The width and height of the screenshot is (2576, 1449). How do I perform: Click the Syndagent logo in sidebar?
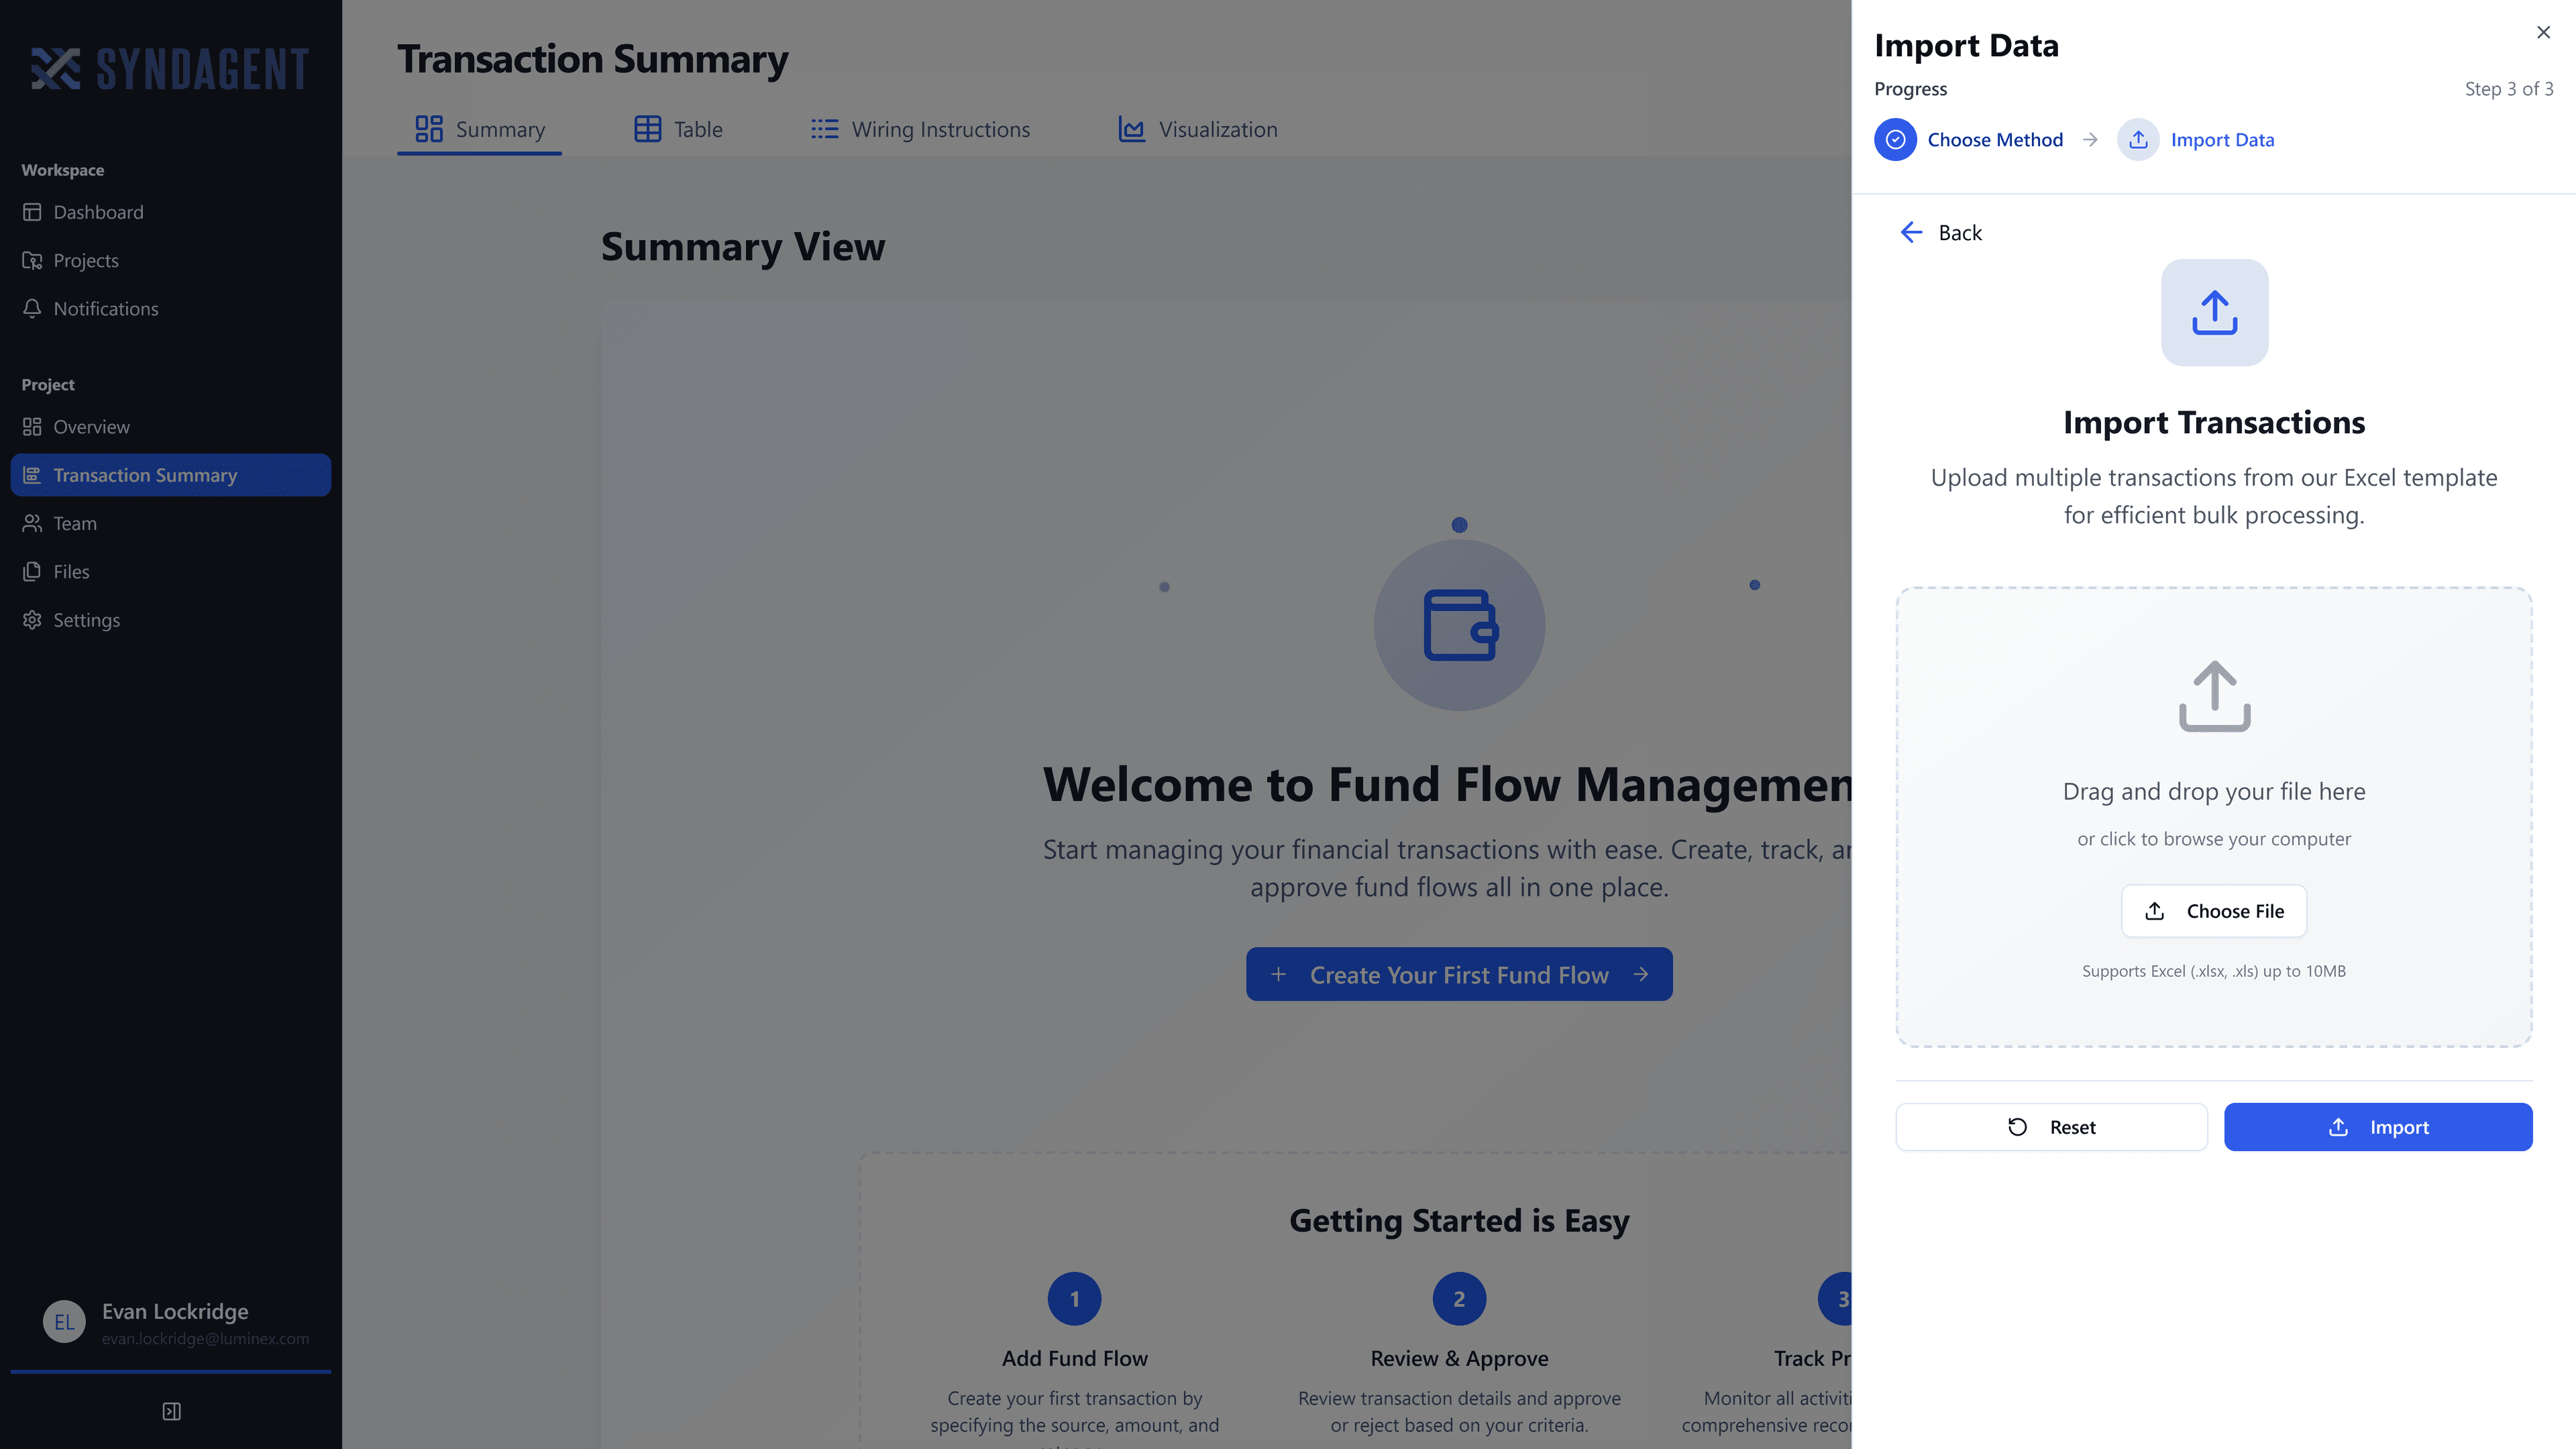[170, 69]
